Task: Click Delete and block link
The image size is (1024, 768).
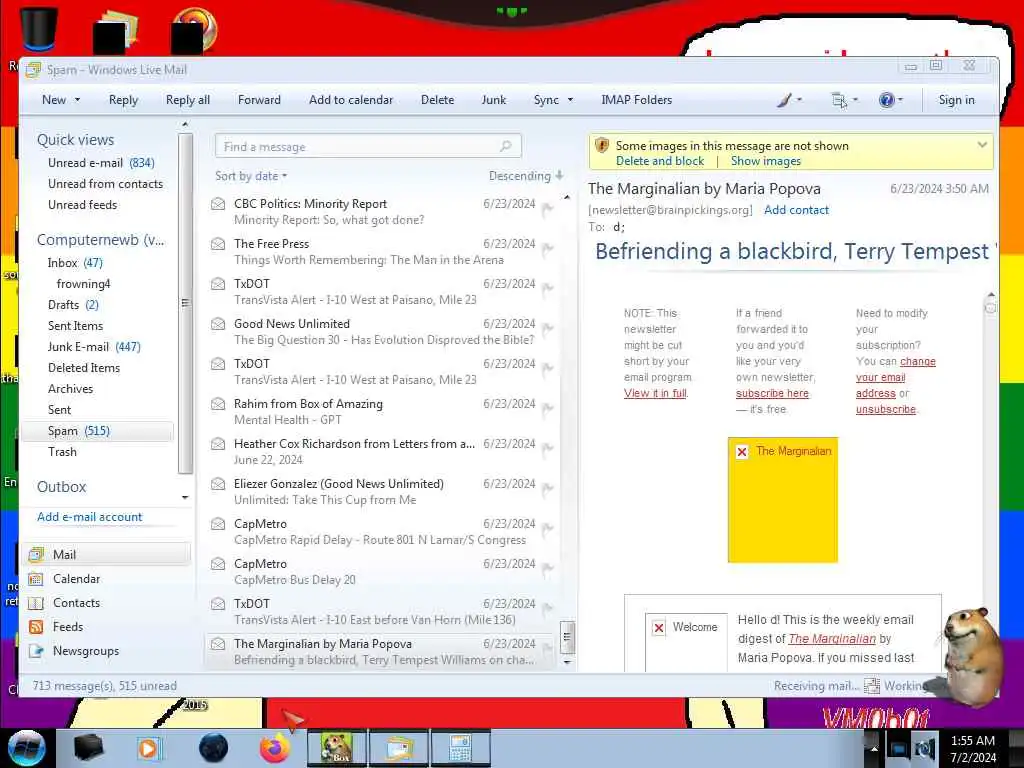Action: point(660,161)
